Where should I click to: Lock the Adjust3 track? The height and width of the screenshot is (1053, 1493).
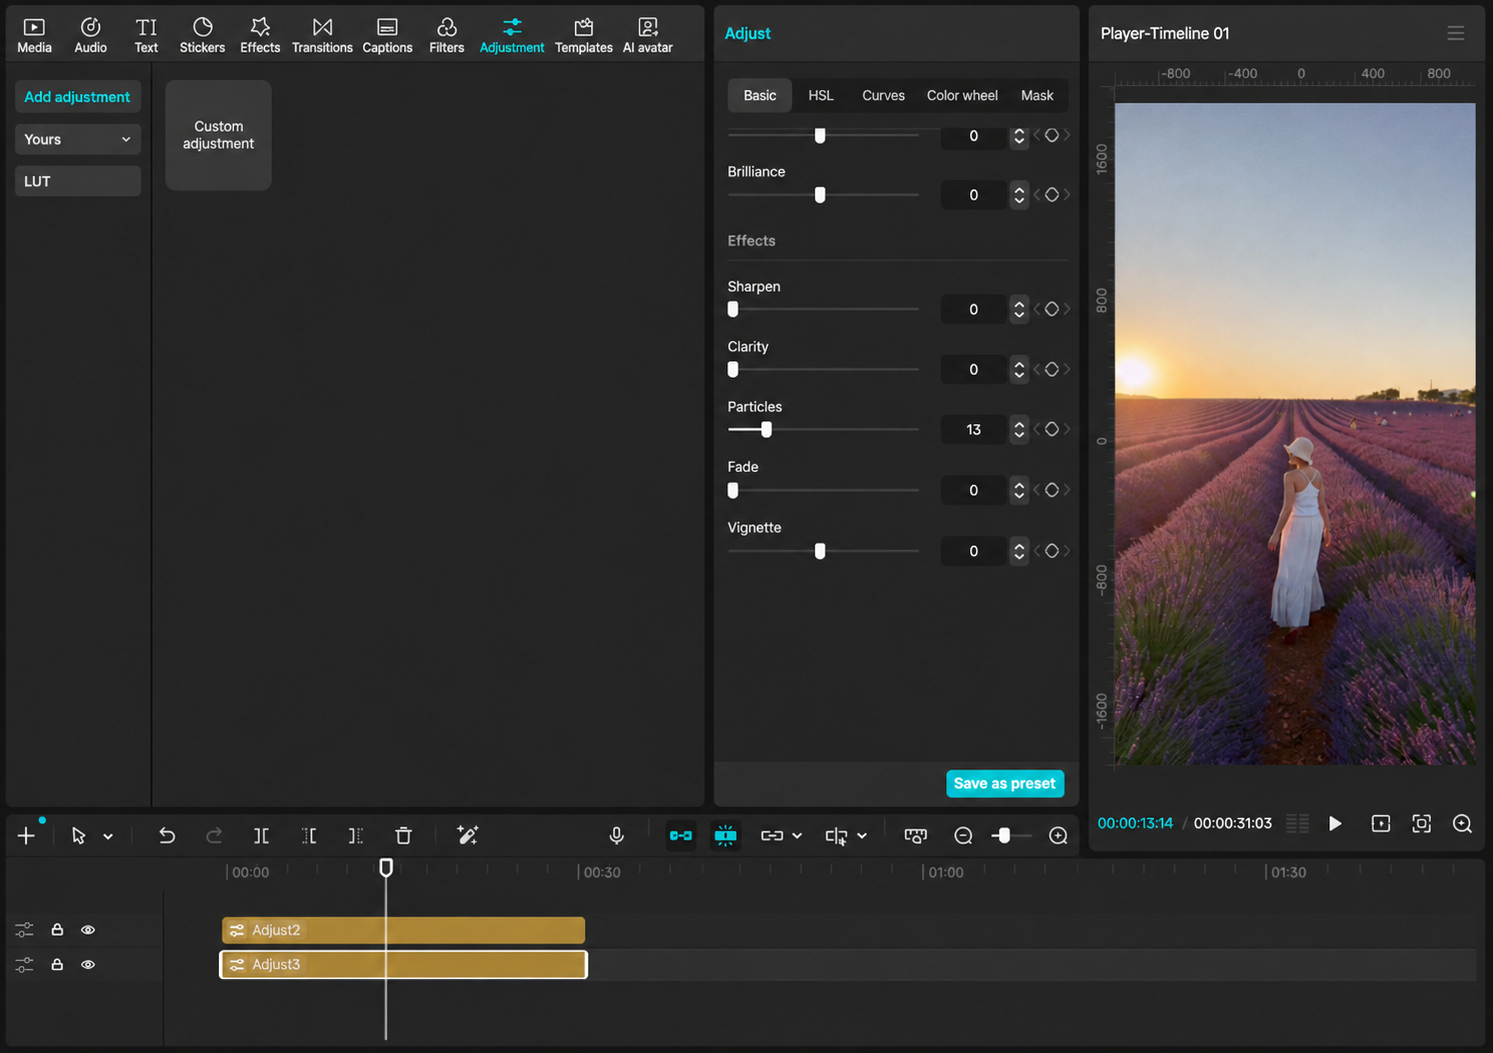click(57, 965)
